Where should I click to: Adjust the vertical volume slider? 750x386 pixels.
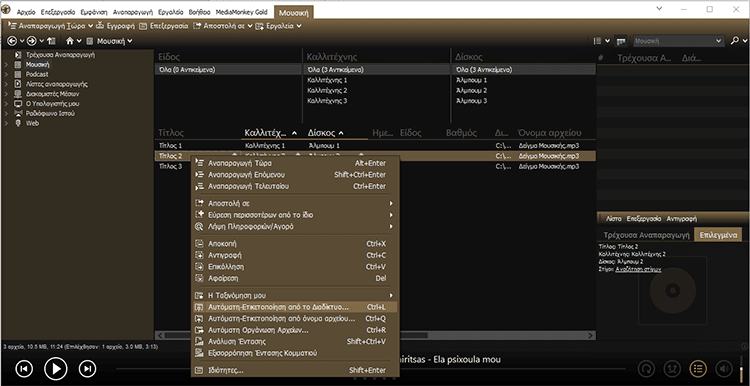point(742,370)
